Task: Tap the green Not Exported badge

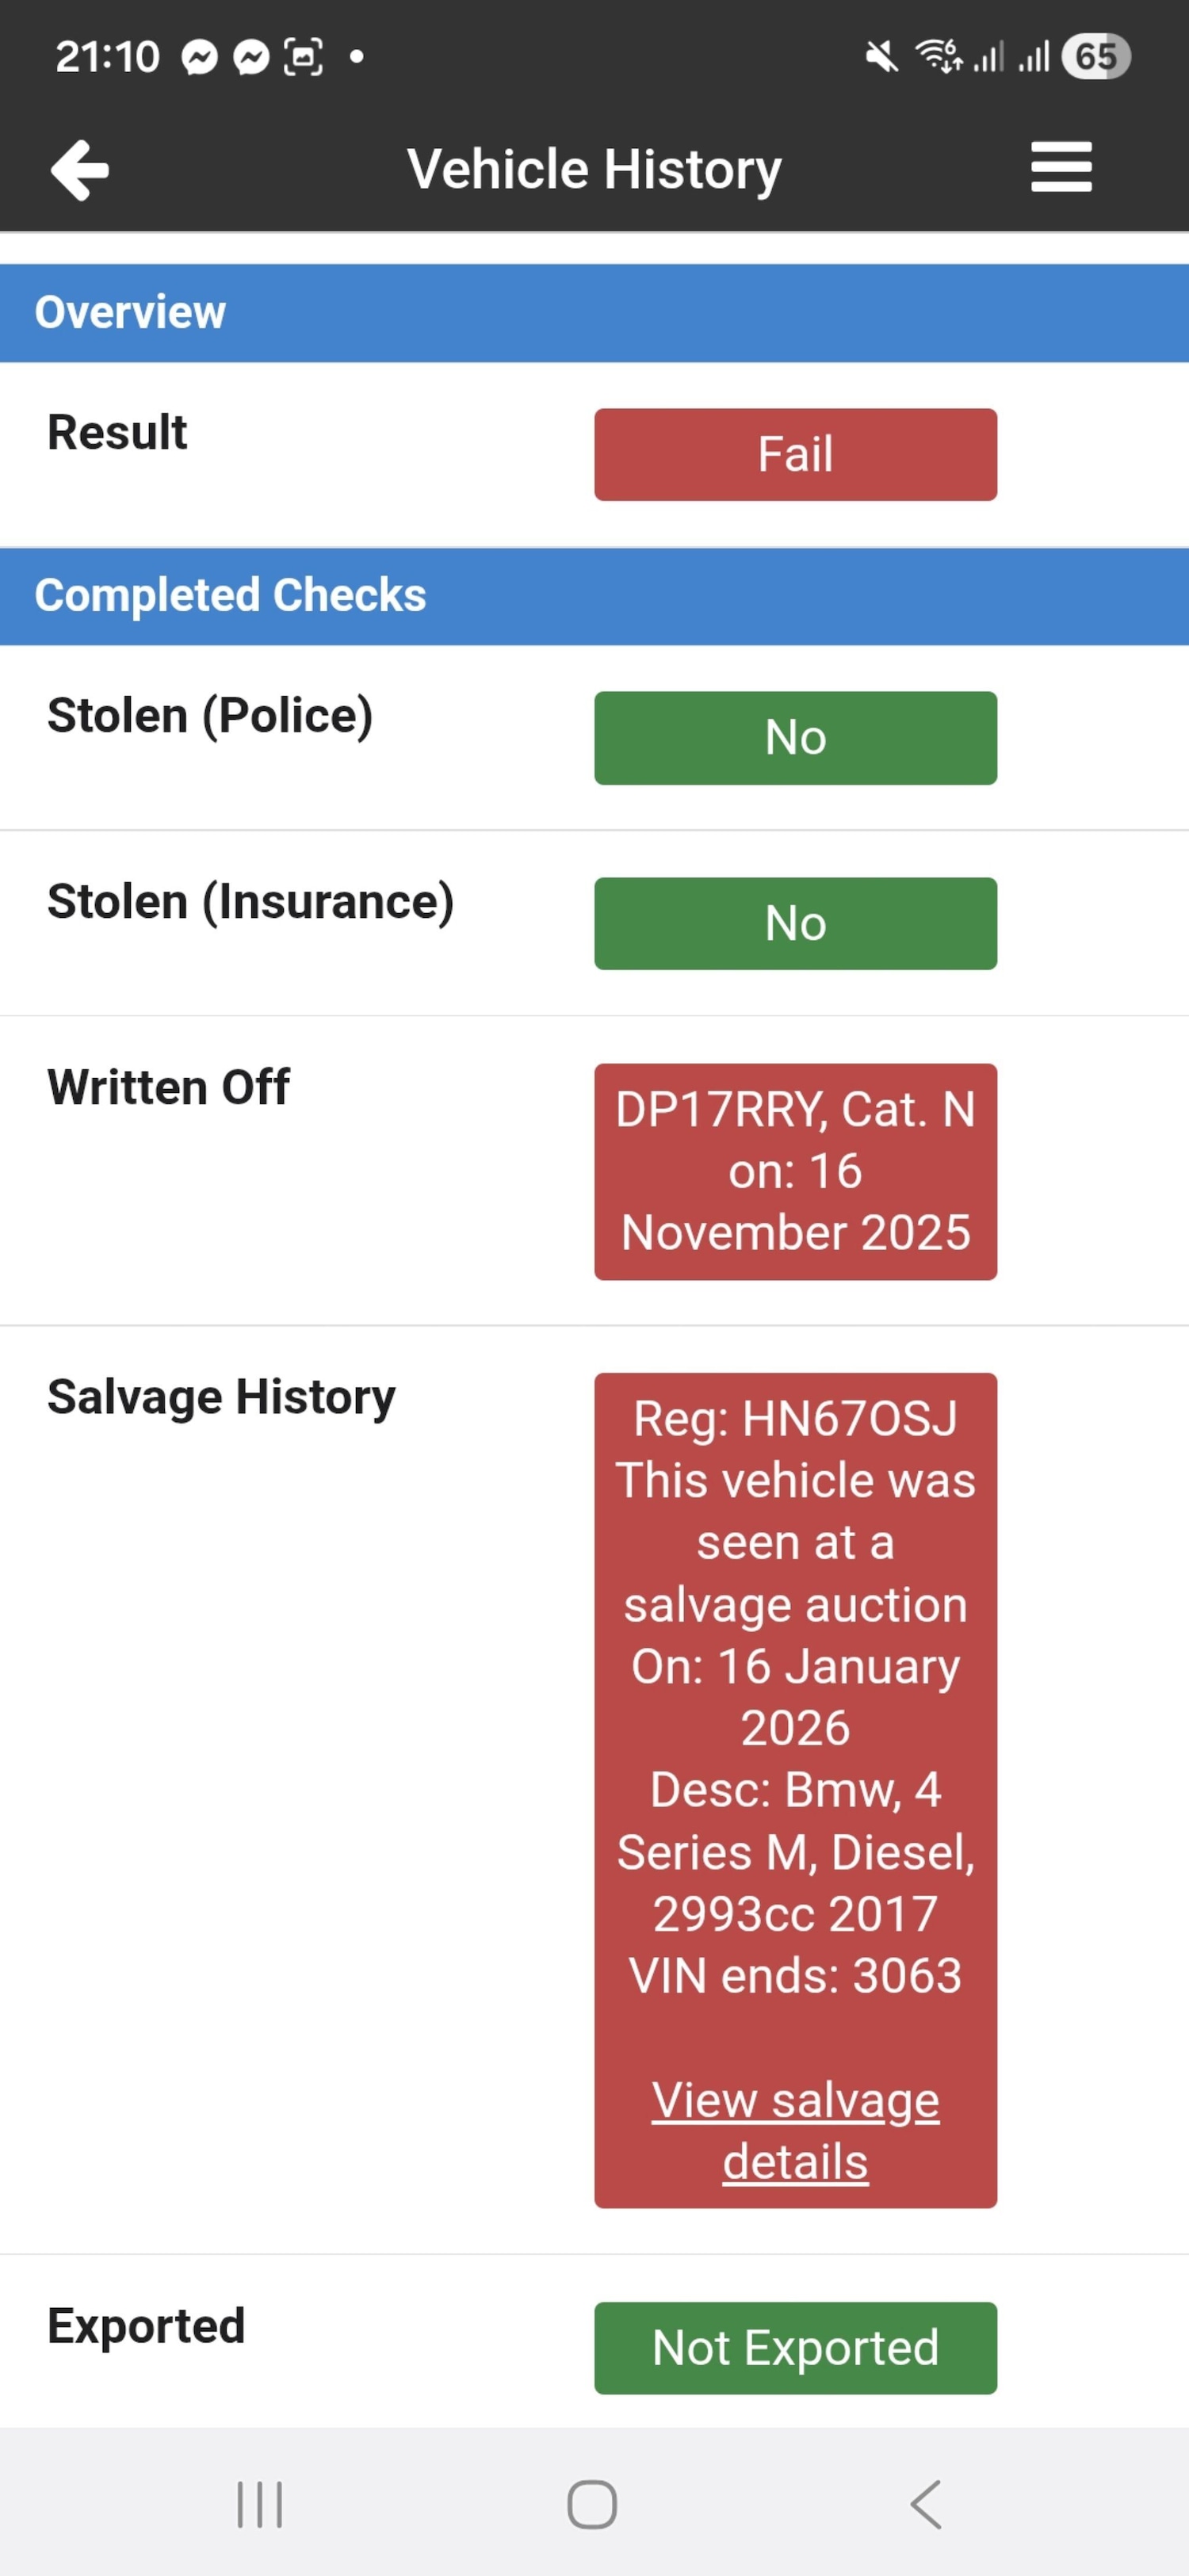Action: point(795,2347)
